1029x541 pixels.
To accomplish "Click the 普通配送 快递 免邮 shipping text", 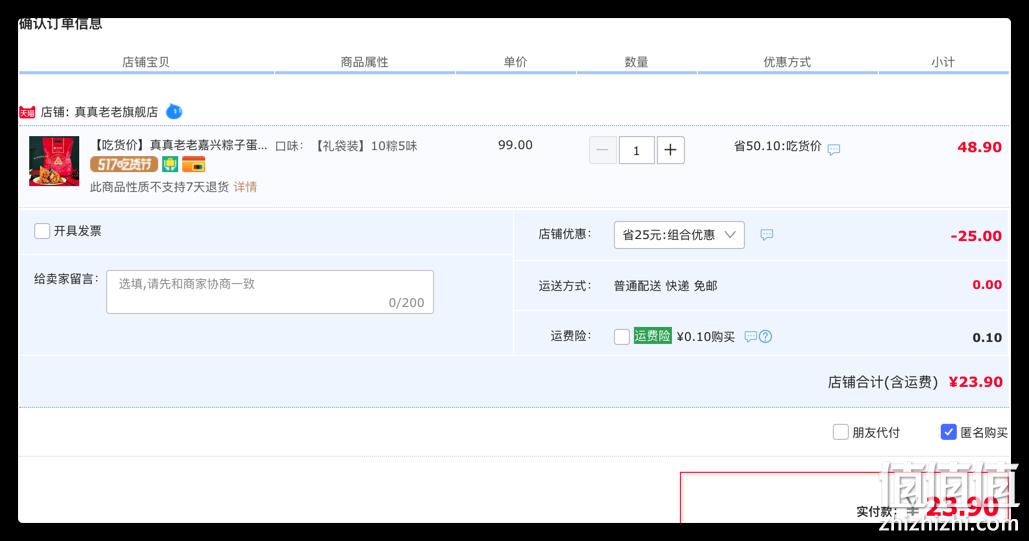I will (x=665, y=286).
